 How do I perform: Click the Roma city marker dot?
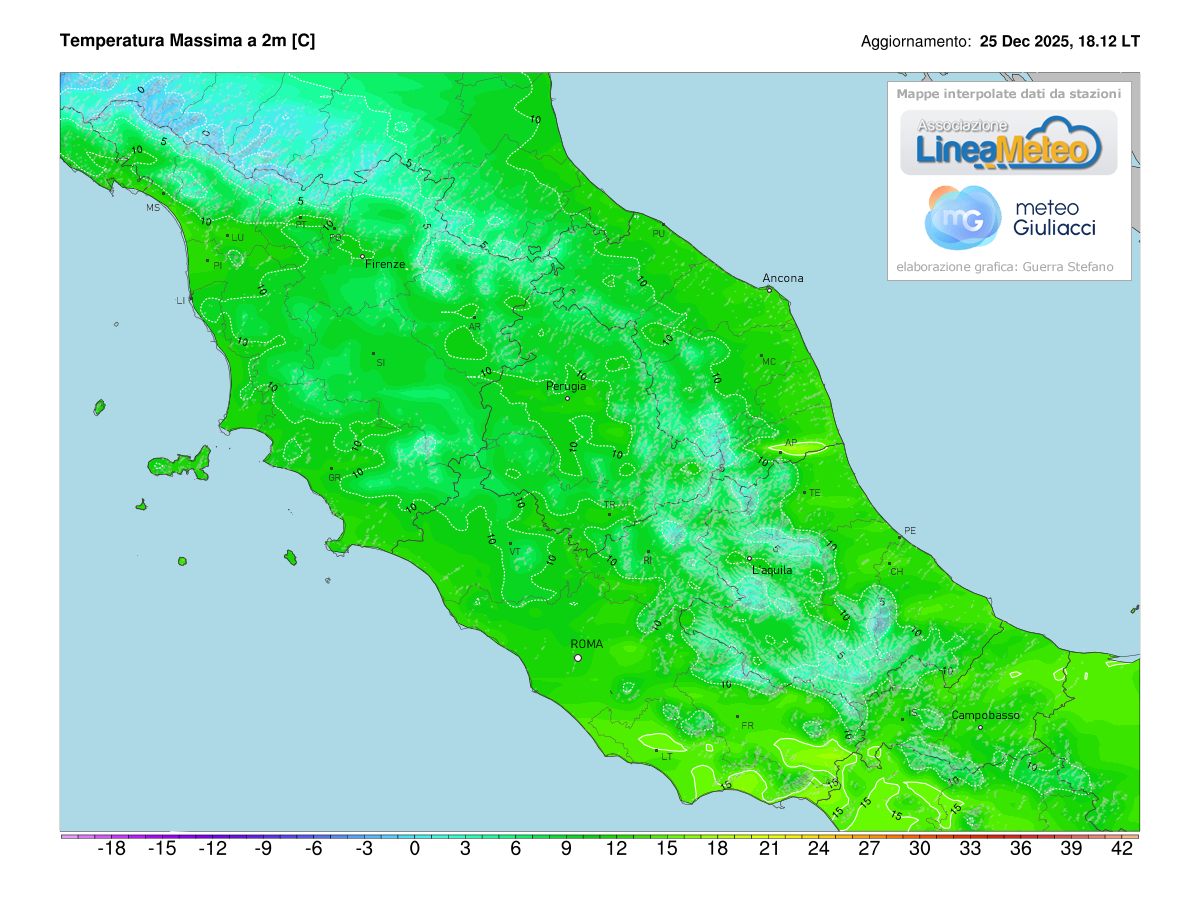coord(578,658)
